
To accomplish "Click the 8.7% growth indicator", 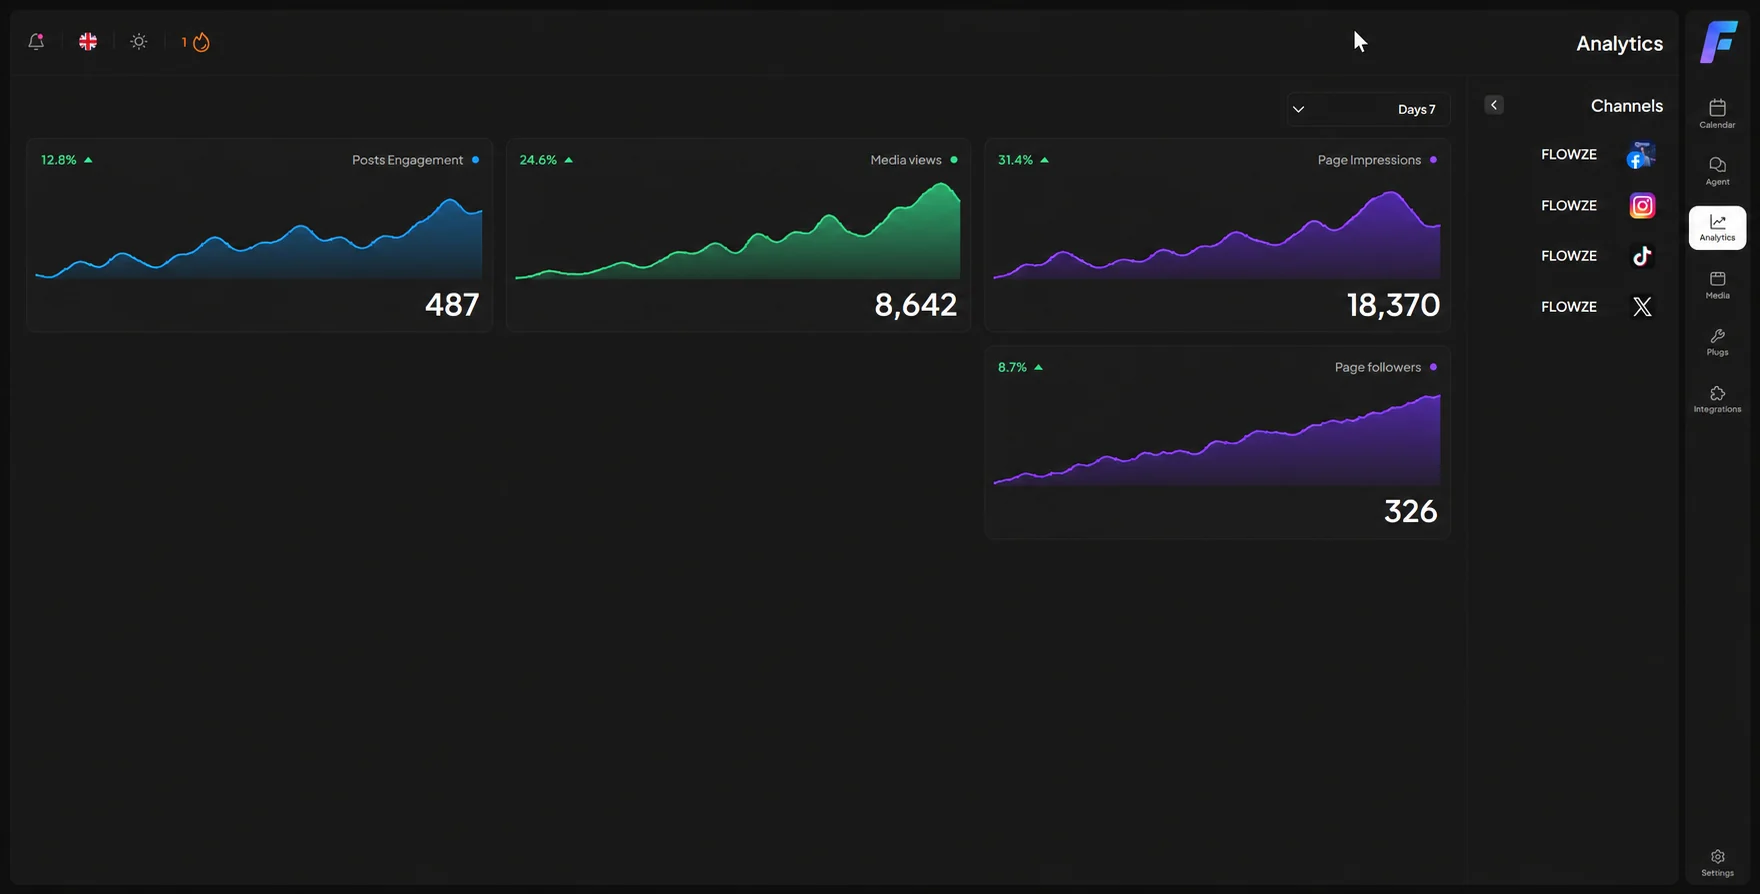I will coord(1020,367).
